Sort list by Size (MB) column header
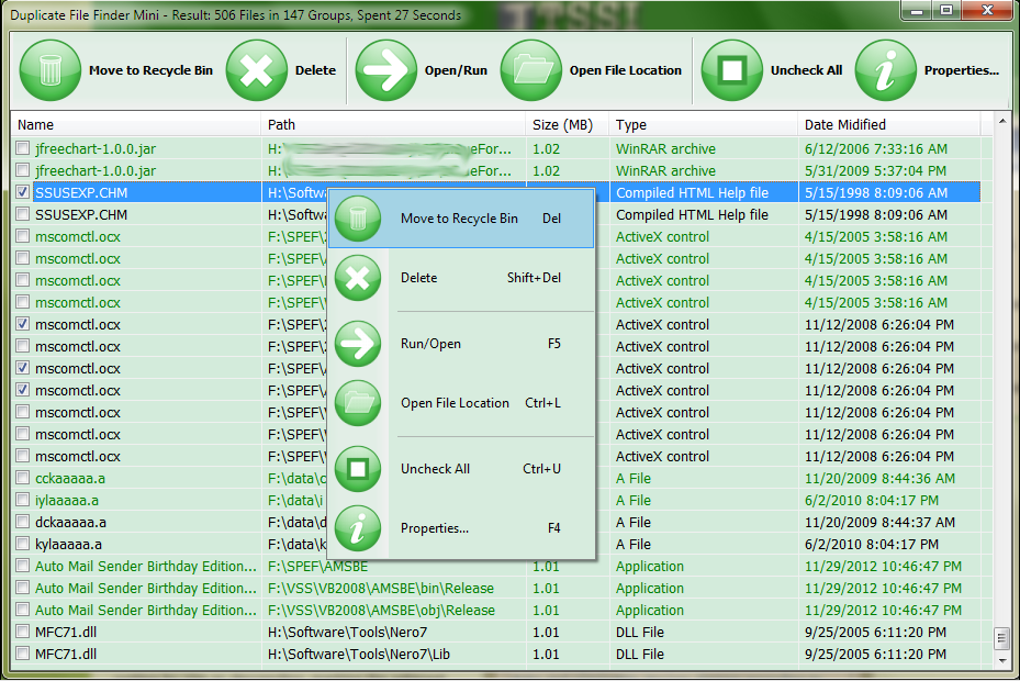The width and height of the screenshot is (1020, 681). click(x=562, y=125)
